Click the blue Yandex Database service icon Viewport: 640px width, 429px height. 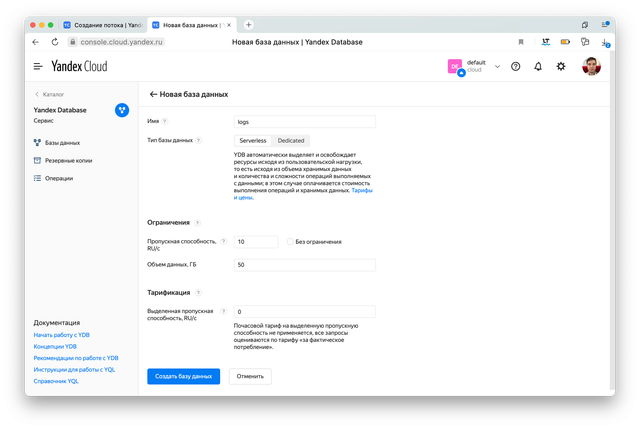click(x=121, y=110)
